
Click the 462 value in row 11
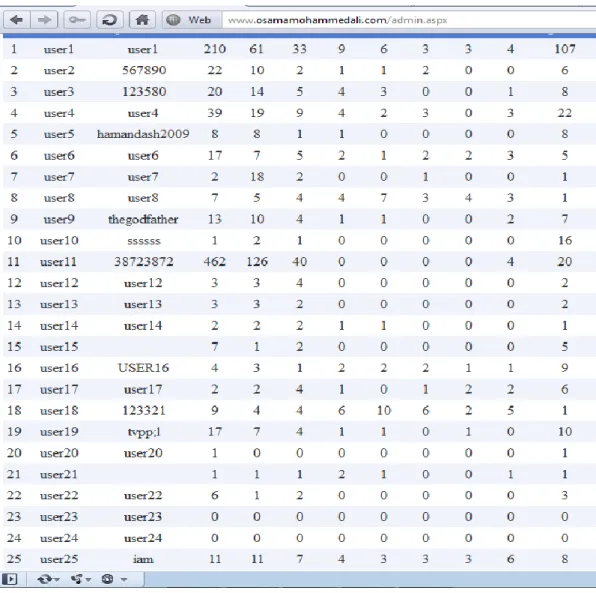tap(214, 262)
